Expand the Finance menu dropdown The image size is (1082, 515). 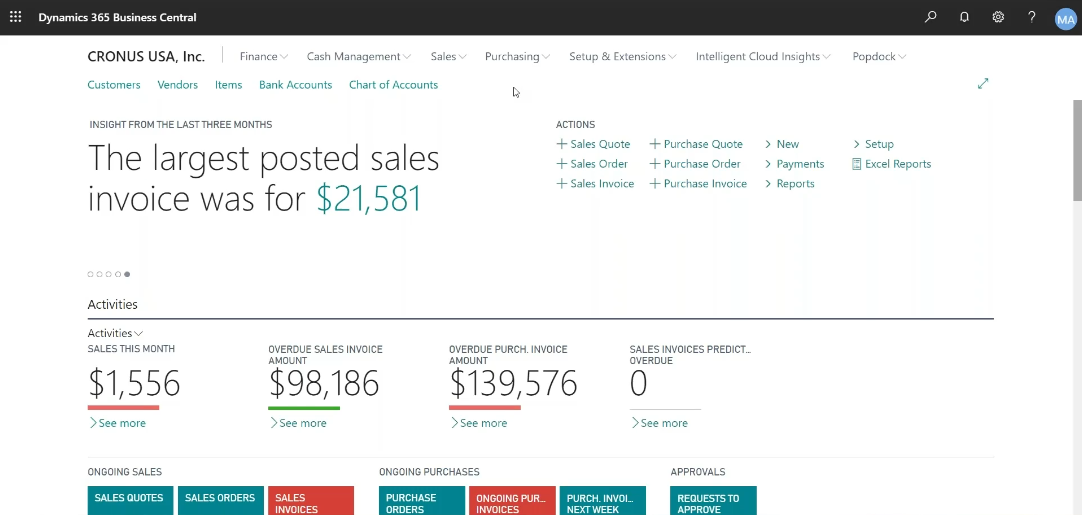(x=264, y=57)
